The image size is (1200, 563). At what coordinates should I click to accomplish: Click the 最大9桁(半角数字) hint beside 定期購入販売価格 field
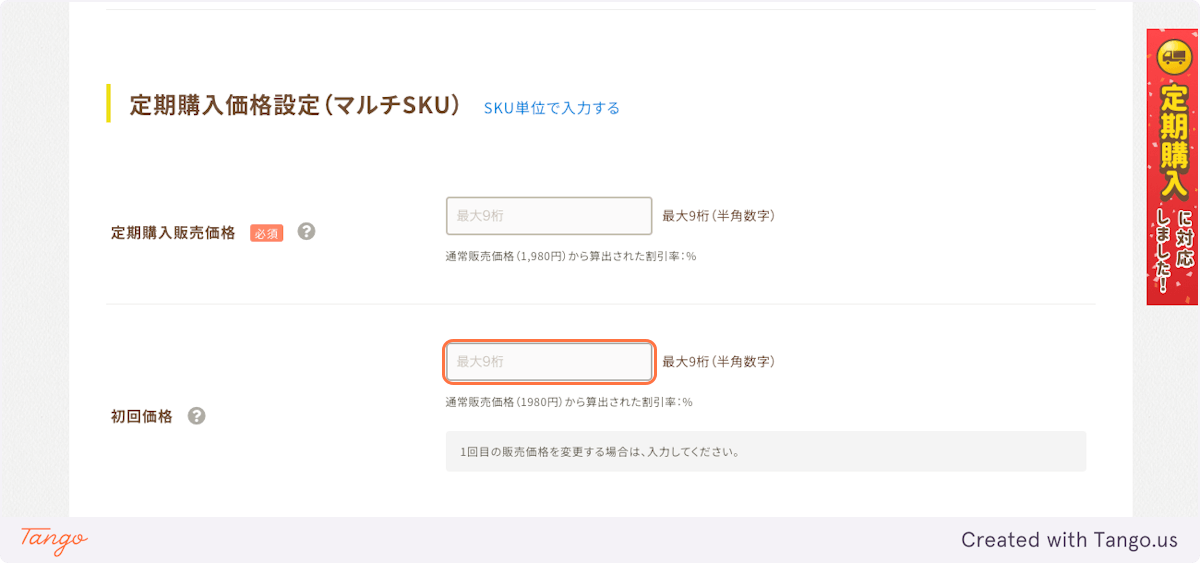point(718,216)
